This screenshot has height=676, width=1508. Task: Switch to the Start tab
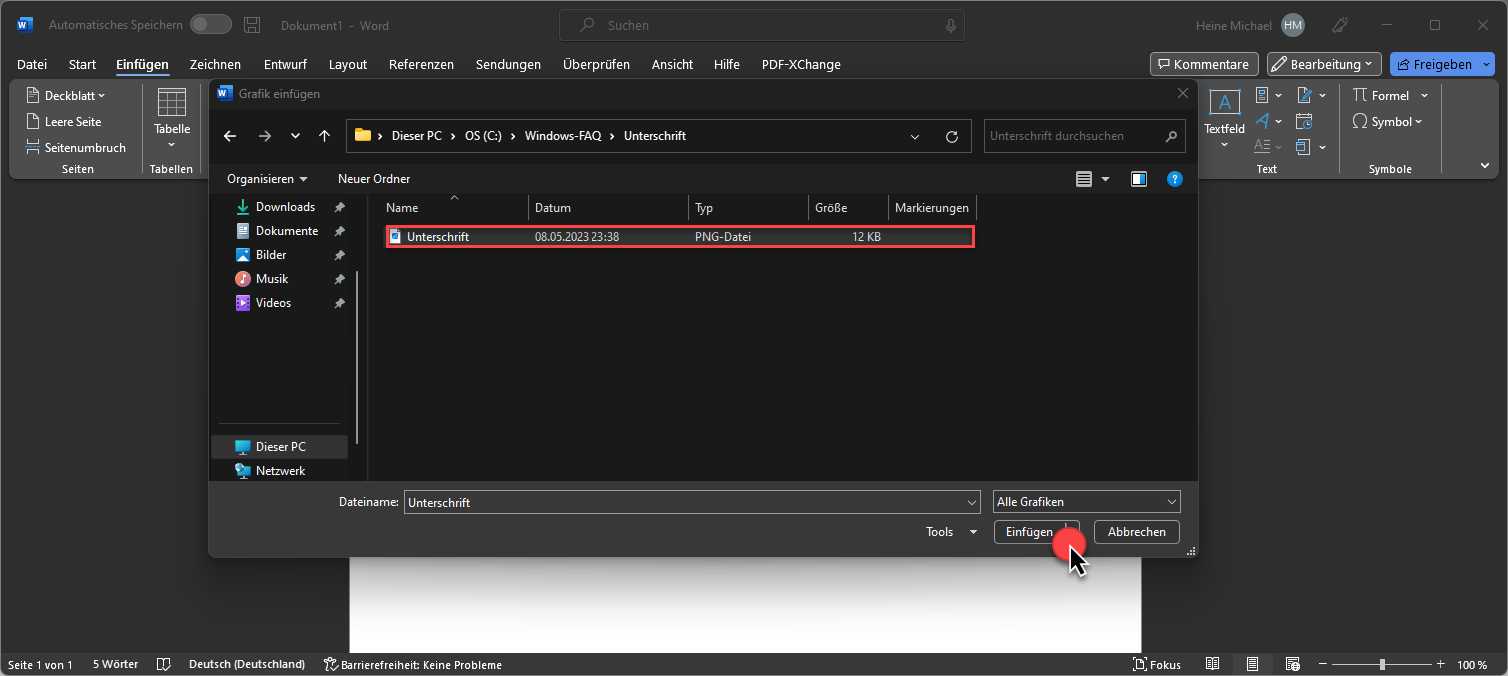[x=82, y=64]
